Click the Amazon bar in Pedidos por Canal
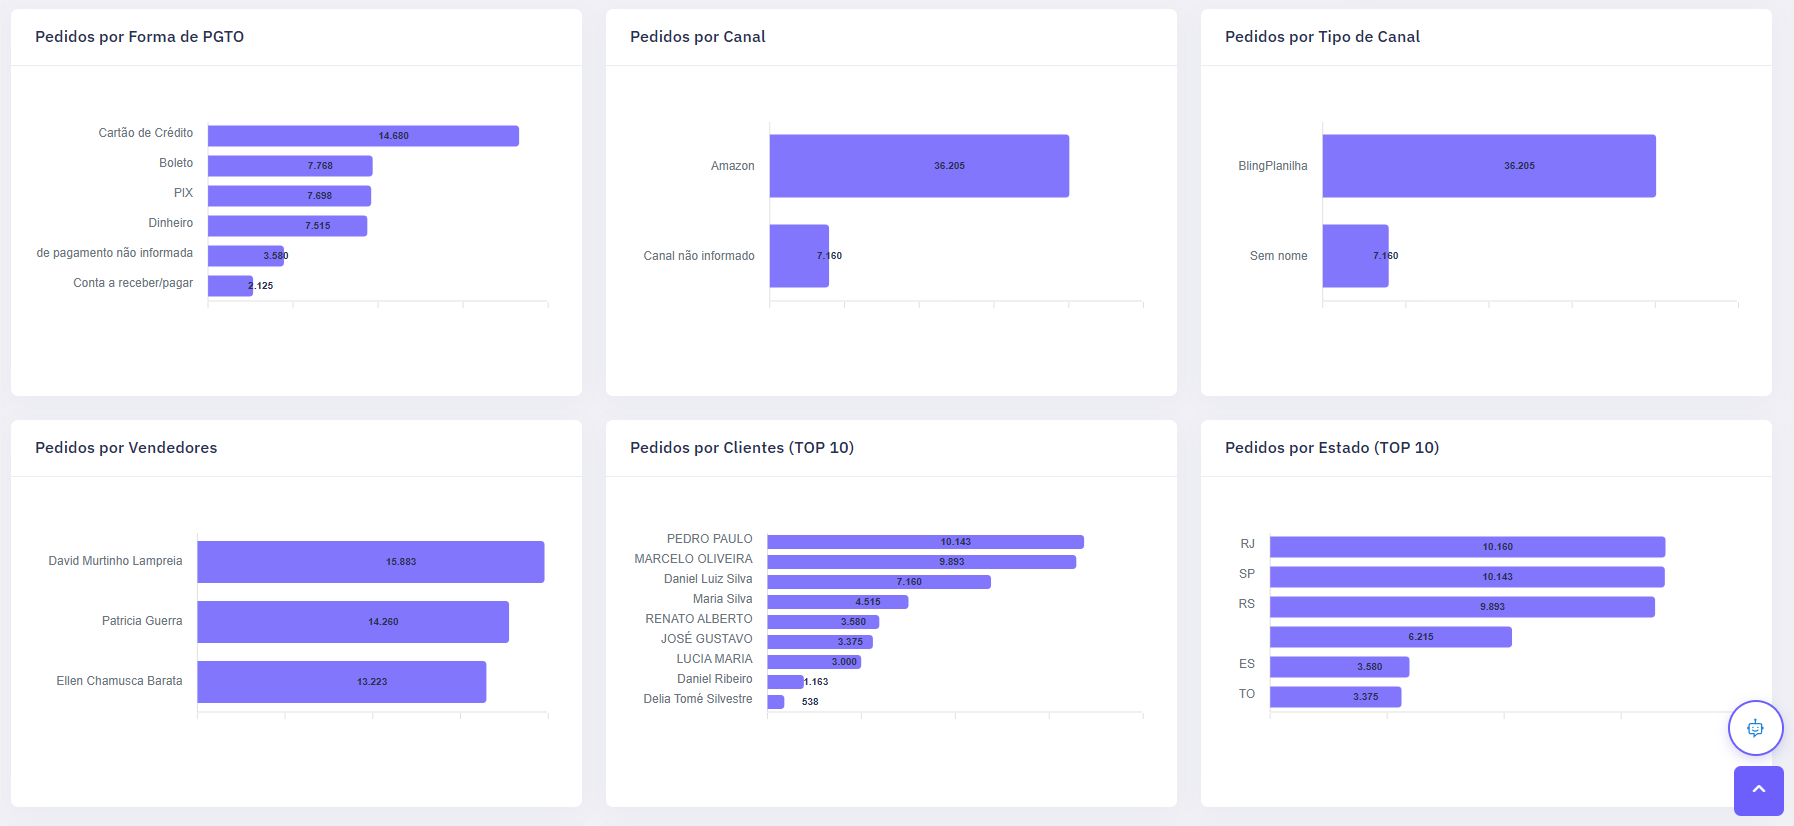The image size is (1794, 826). [x=918, y=166]
